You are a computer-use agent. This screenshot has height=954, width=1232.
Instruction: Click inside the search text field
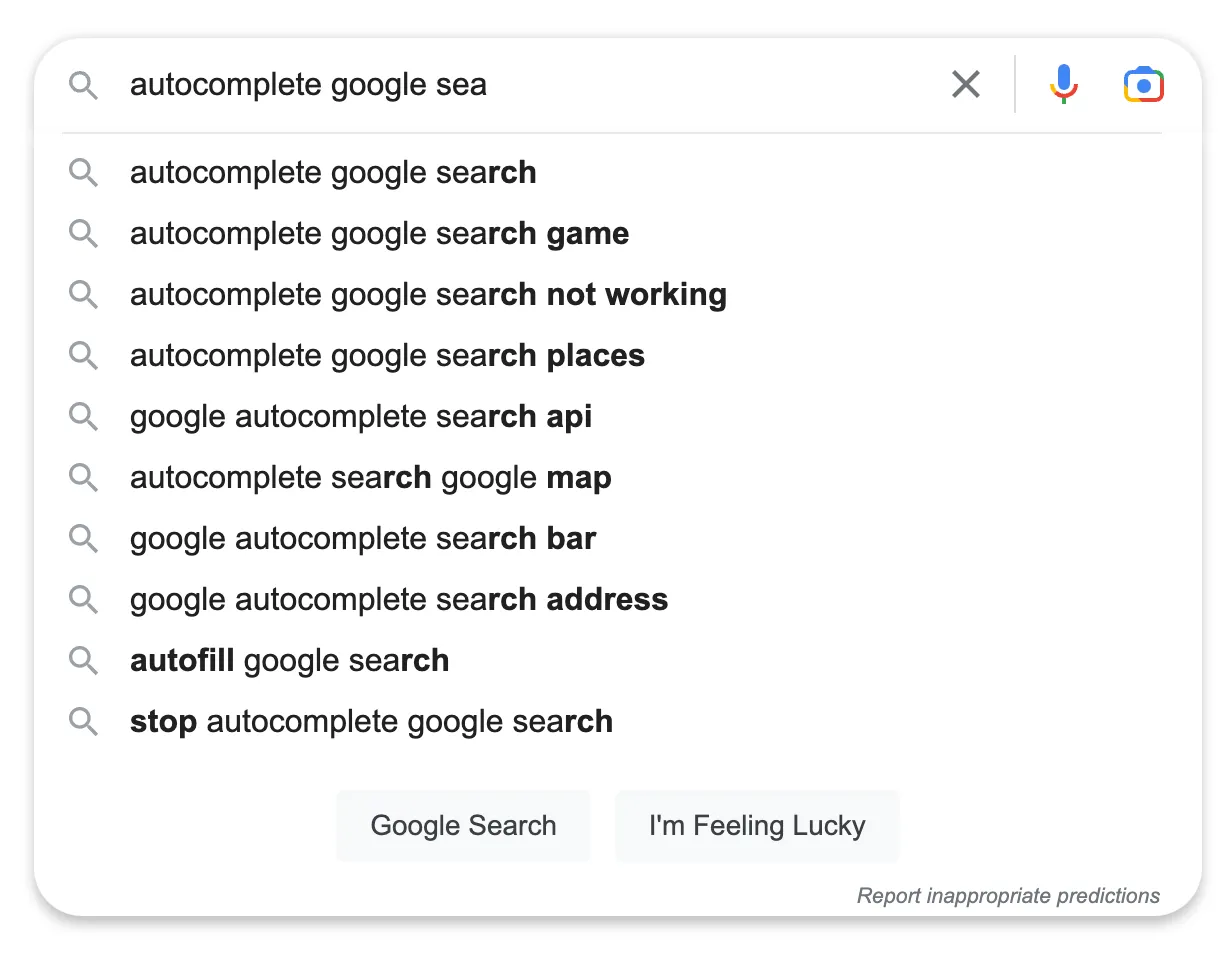pyautogui.click(x=500, y=84)
